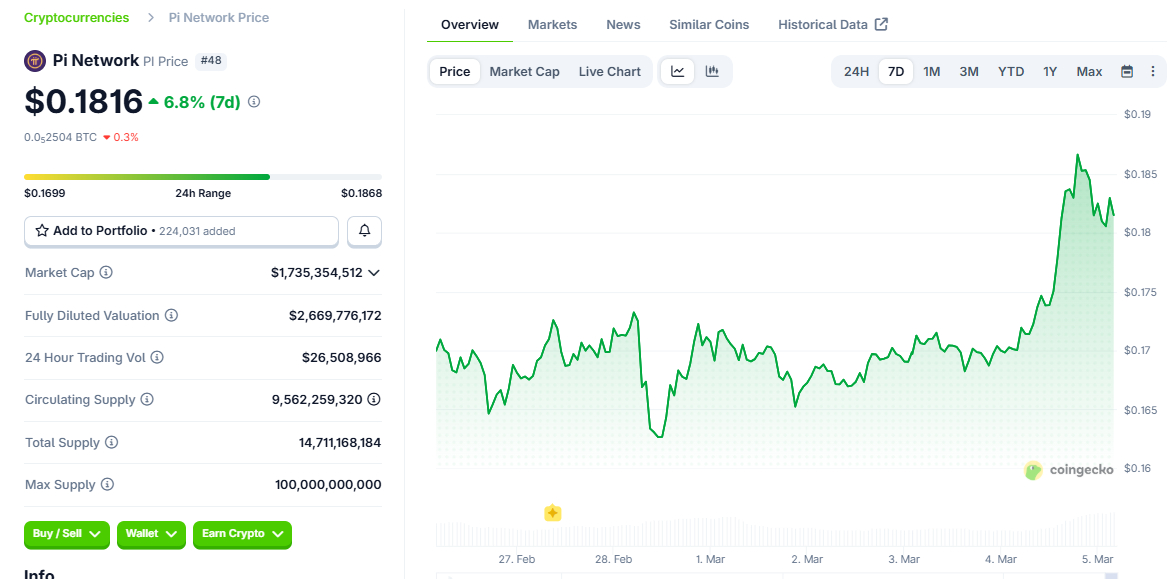Switch to the Markets tab
This screenshot has height=579, width=1173.
(552, 24)
